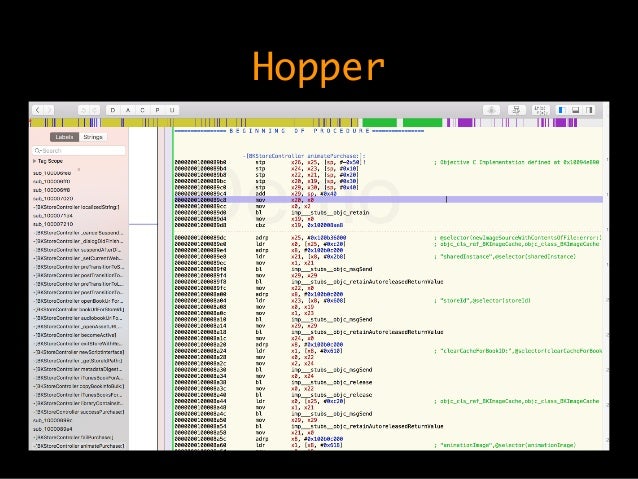Click the newImageSourceWithContentsOfFile selector comment
The width and height of the screenshot is (638, 479).
[x=518, y=238]
